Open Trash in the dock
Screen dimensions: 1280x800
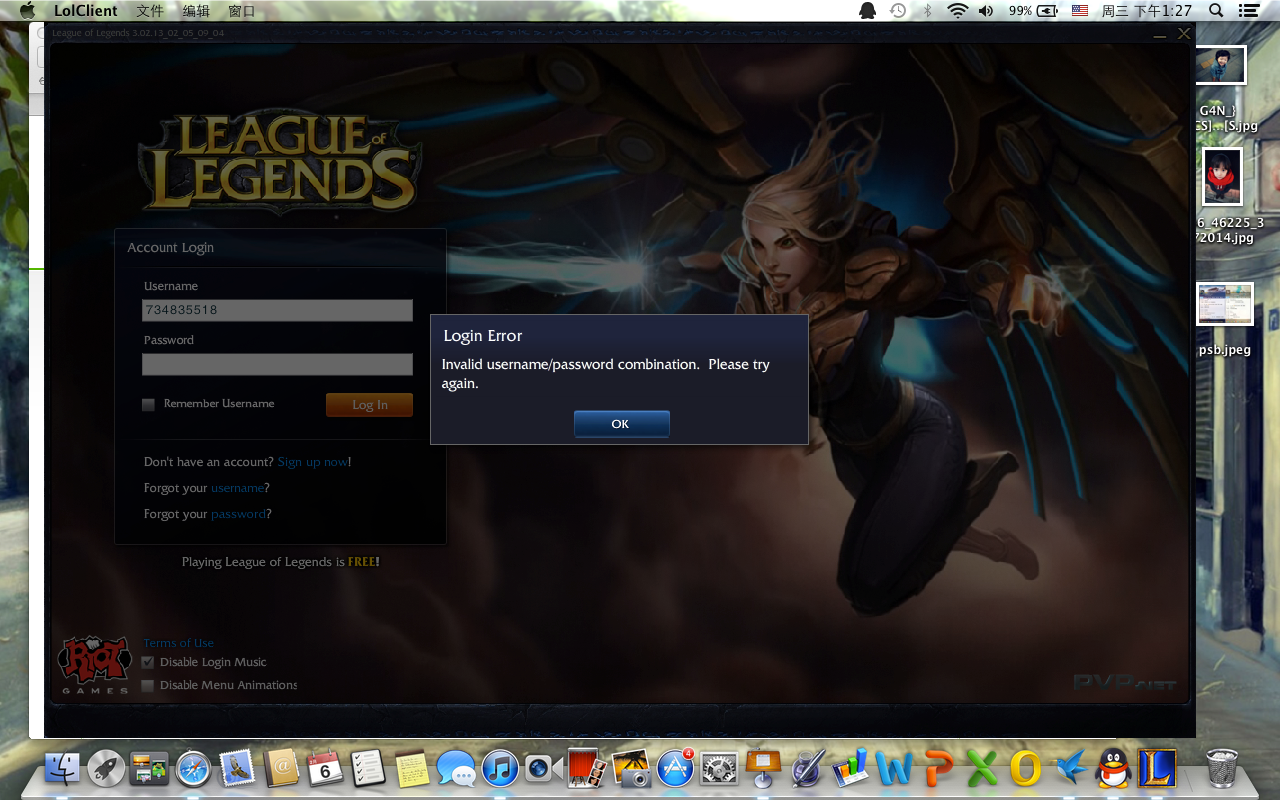point(1222,768)
